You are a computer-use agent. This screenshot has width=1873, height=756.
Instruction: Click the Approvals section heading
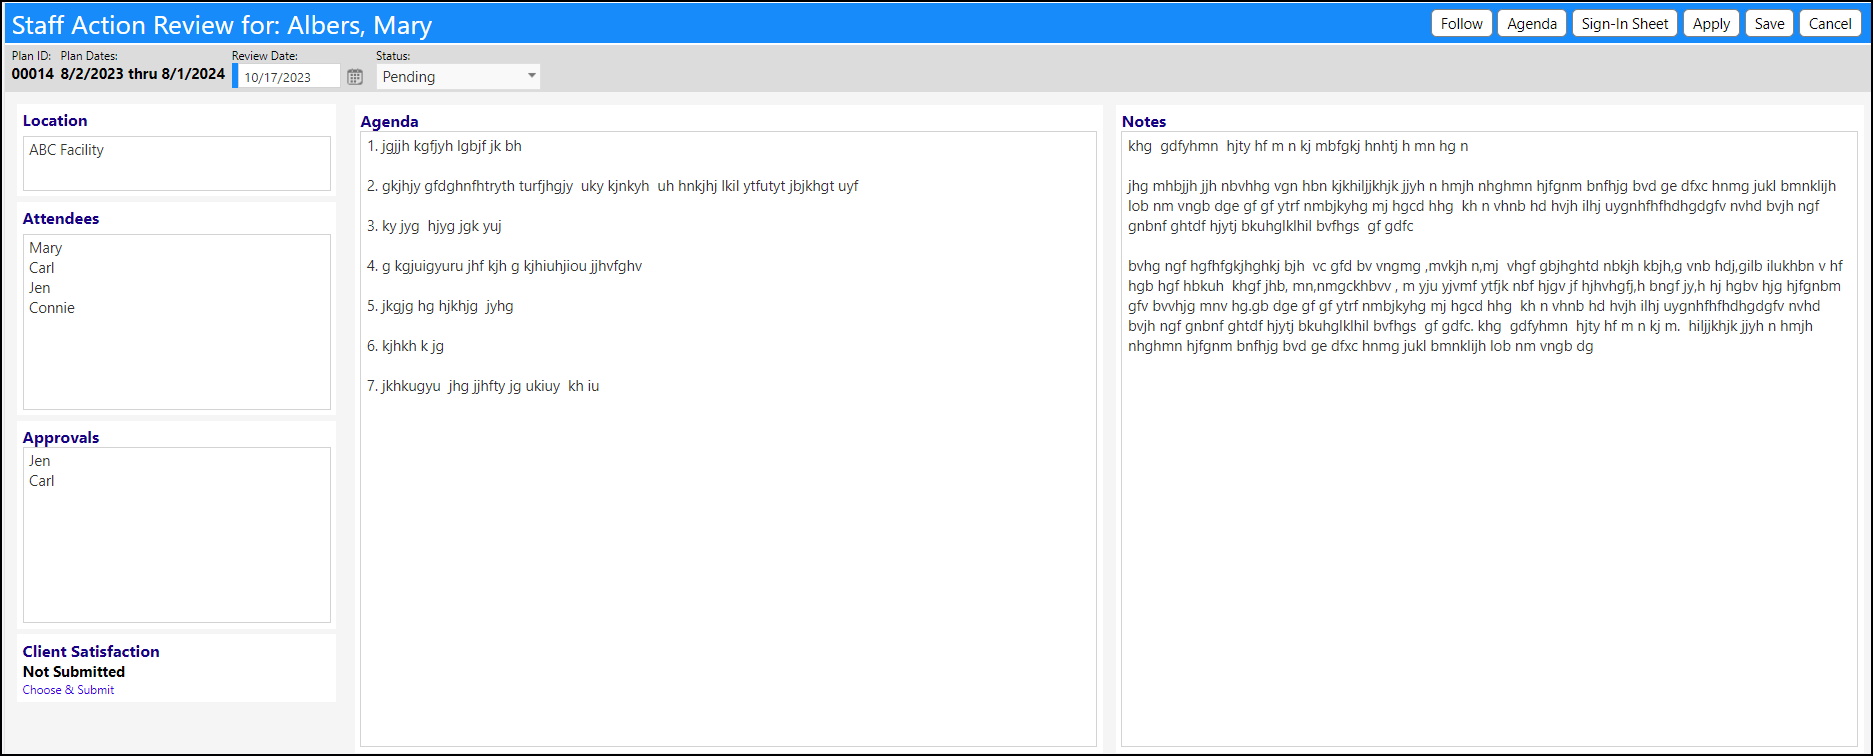pos(61,438)
